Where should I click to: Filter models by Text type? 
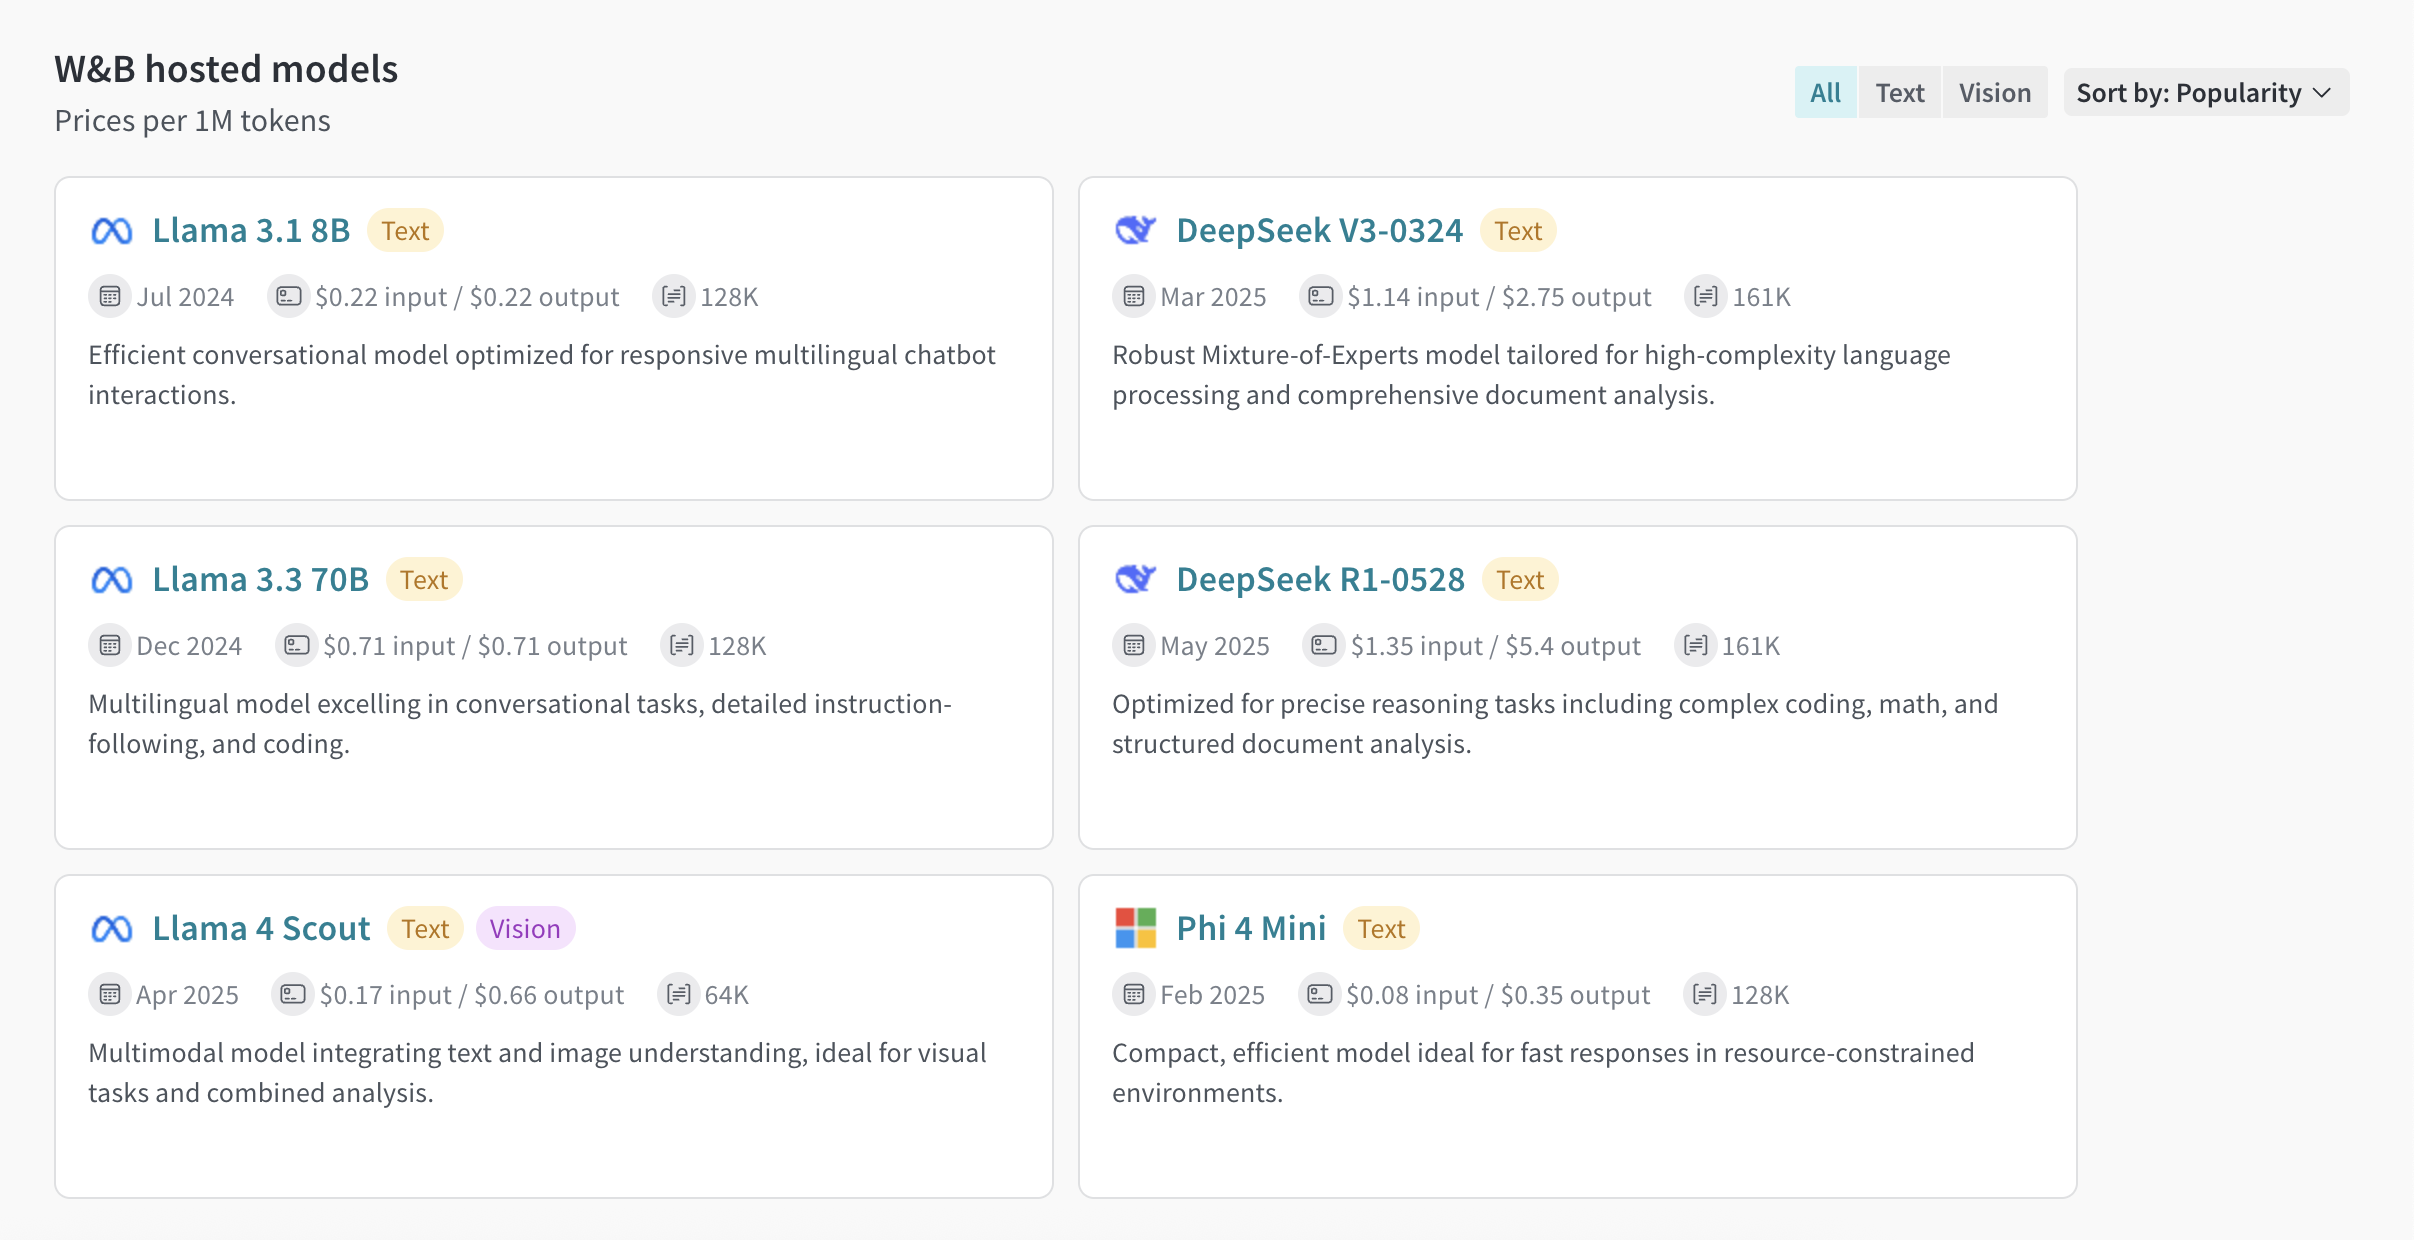coord(1899,93)
